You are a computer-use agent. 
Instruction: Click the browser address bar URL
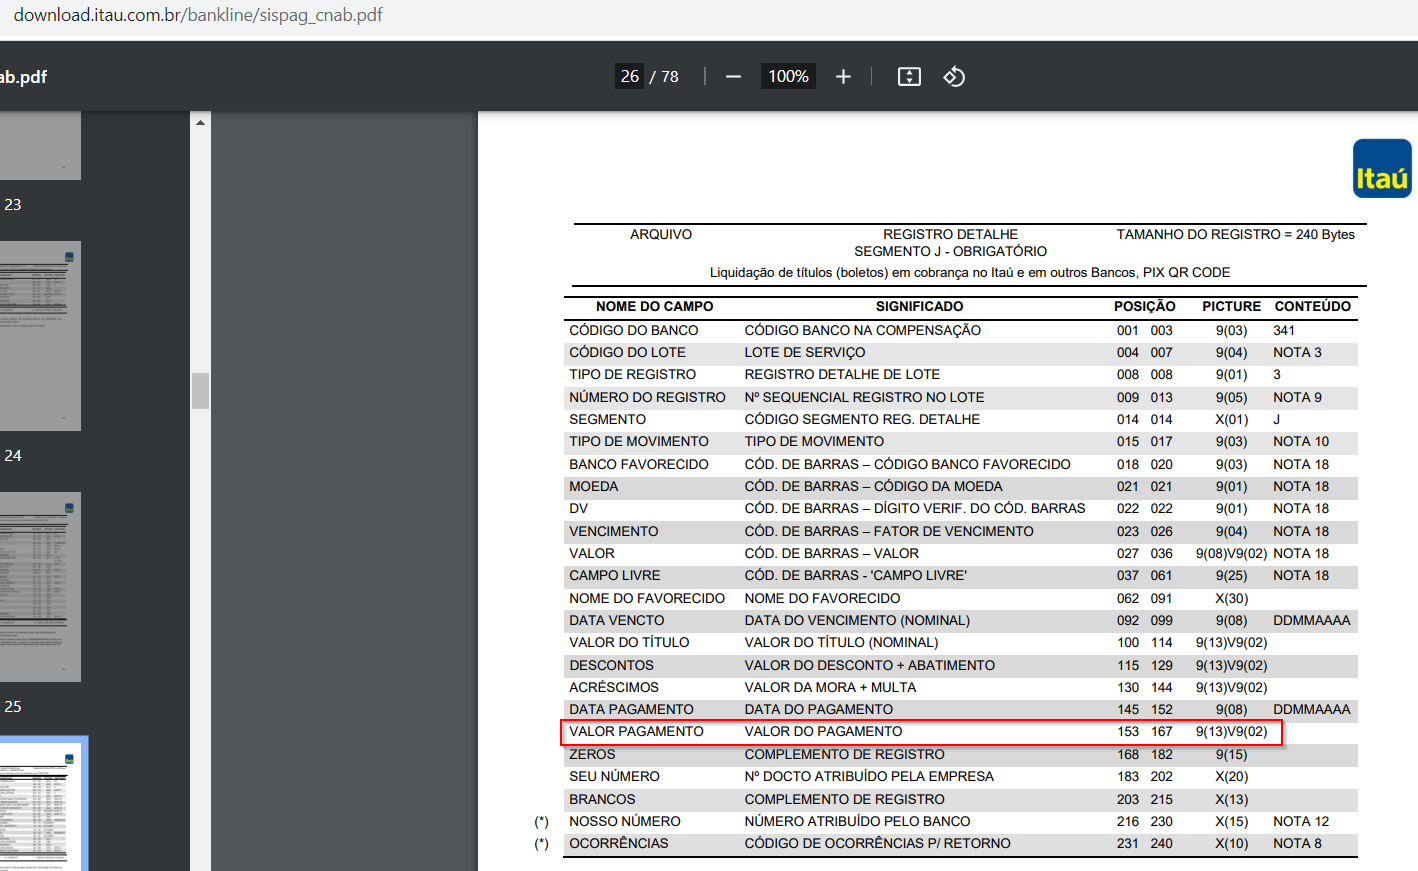[x=198, y=15]
